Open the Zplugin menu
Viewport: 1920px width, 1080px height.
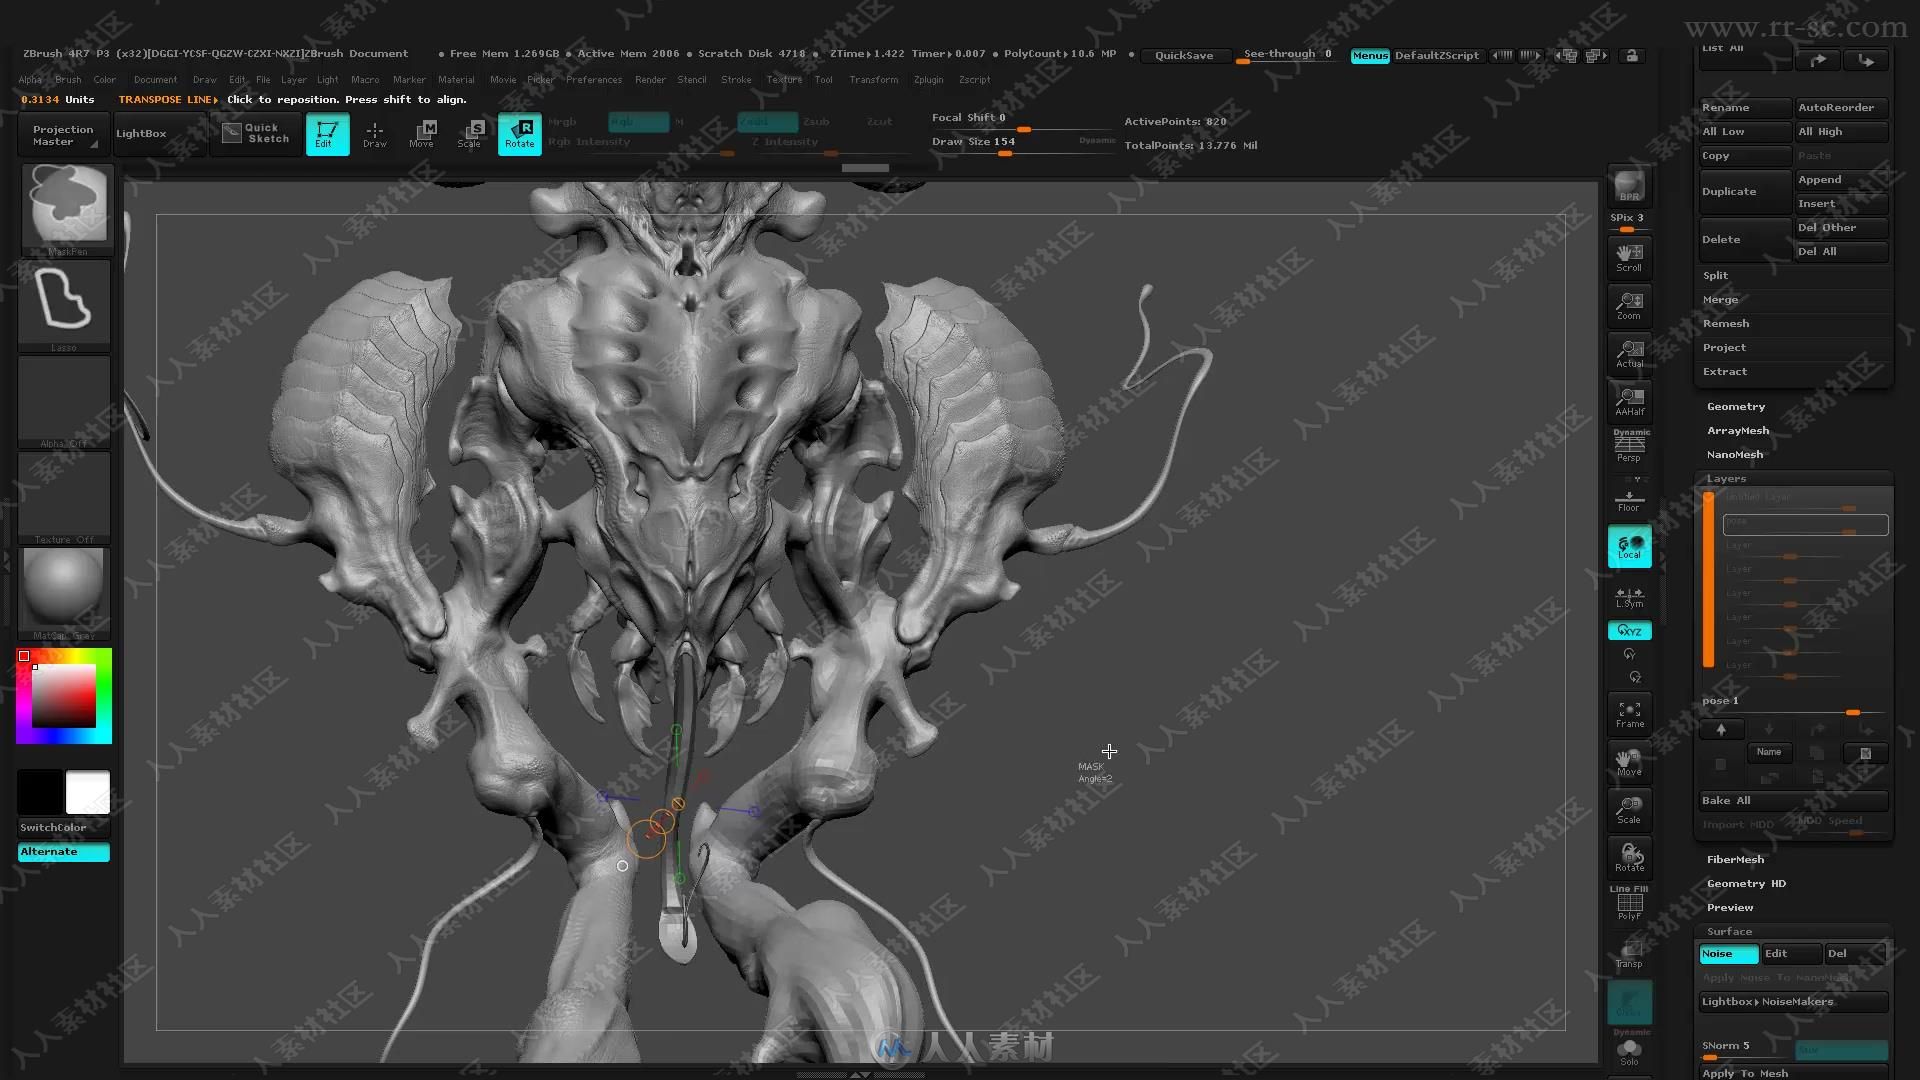tap(928, 80)
